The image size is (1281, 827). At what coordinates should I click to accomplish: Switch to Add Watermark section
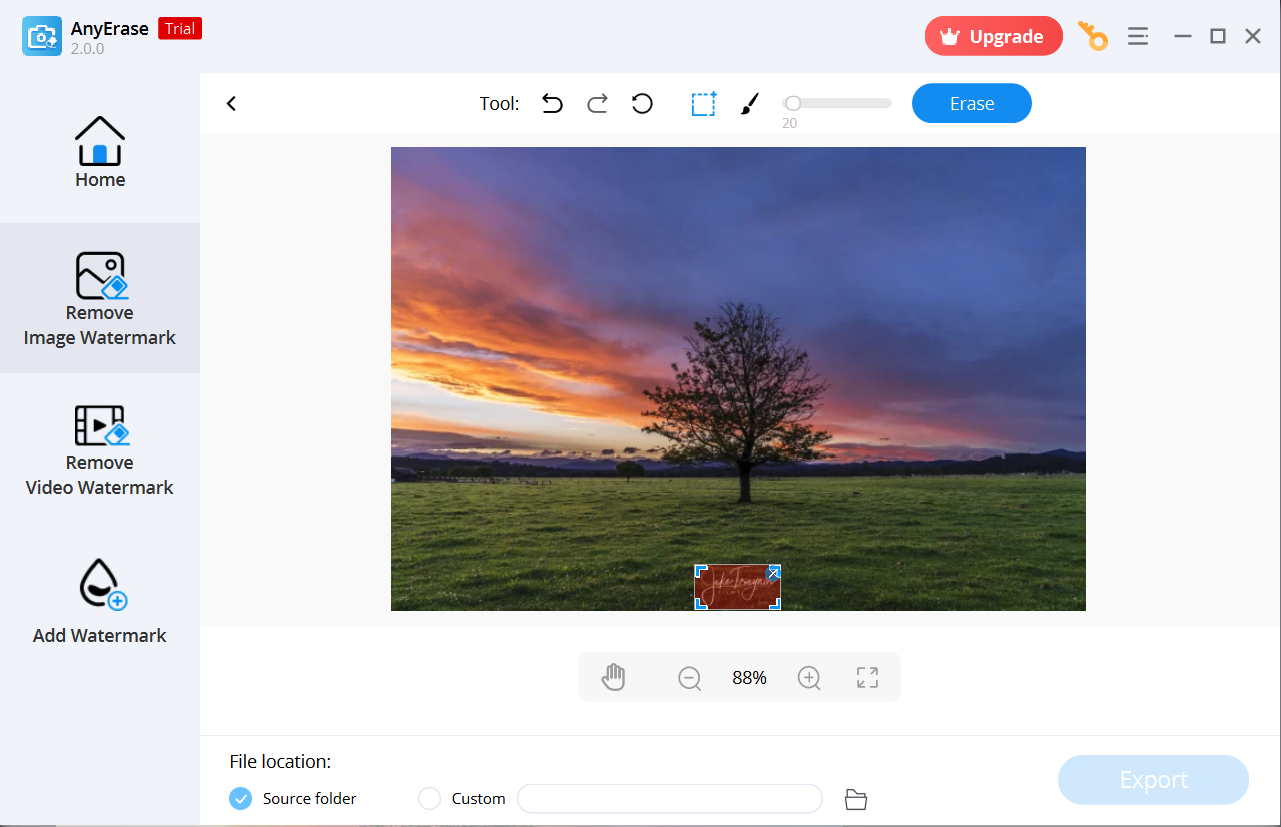coord(100,600)
